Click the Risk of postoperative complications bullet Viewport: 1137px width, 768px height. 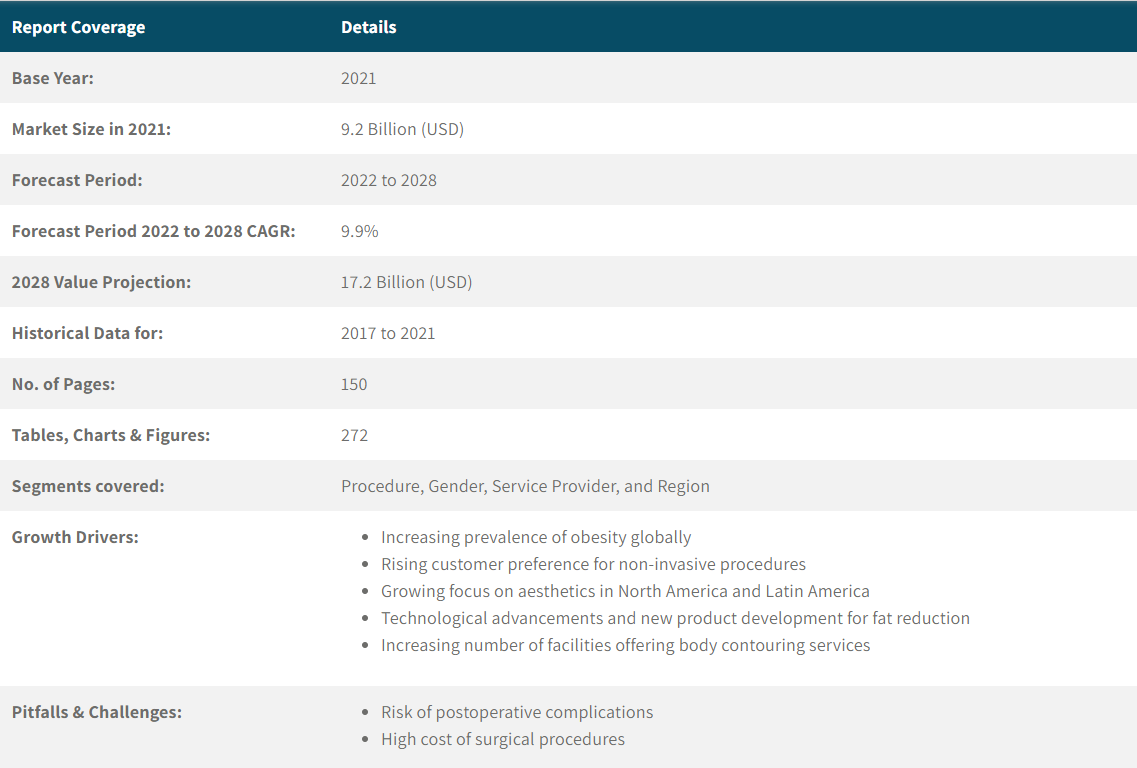(517, 712)
